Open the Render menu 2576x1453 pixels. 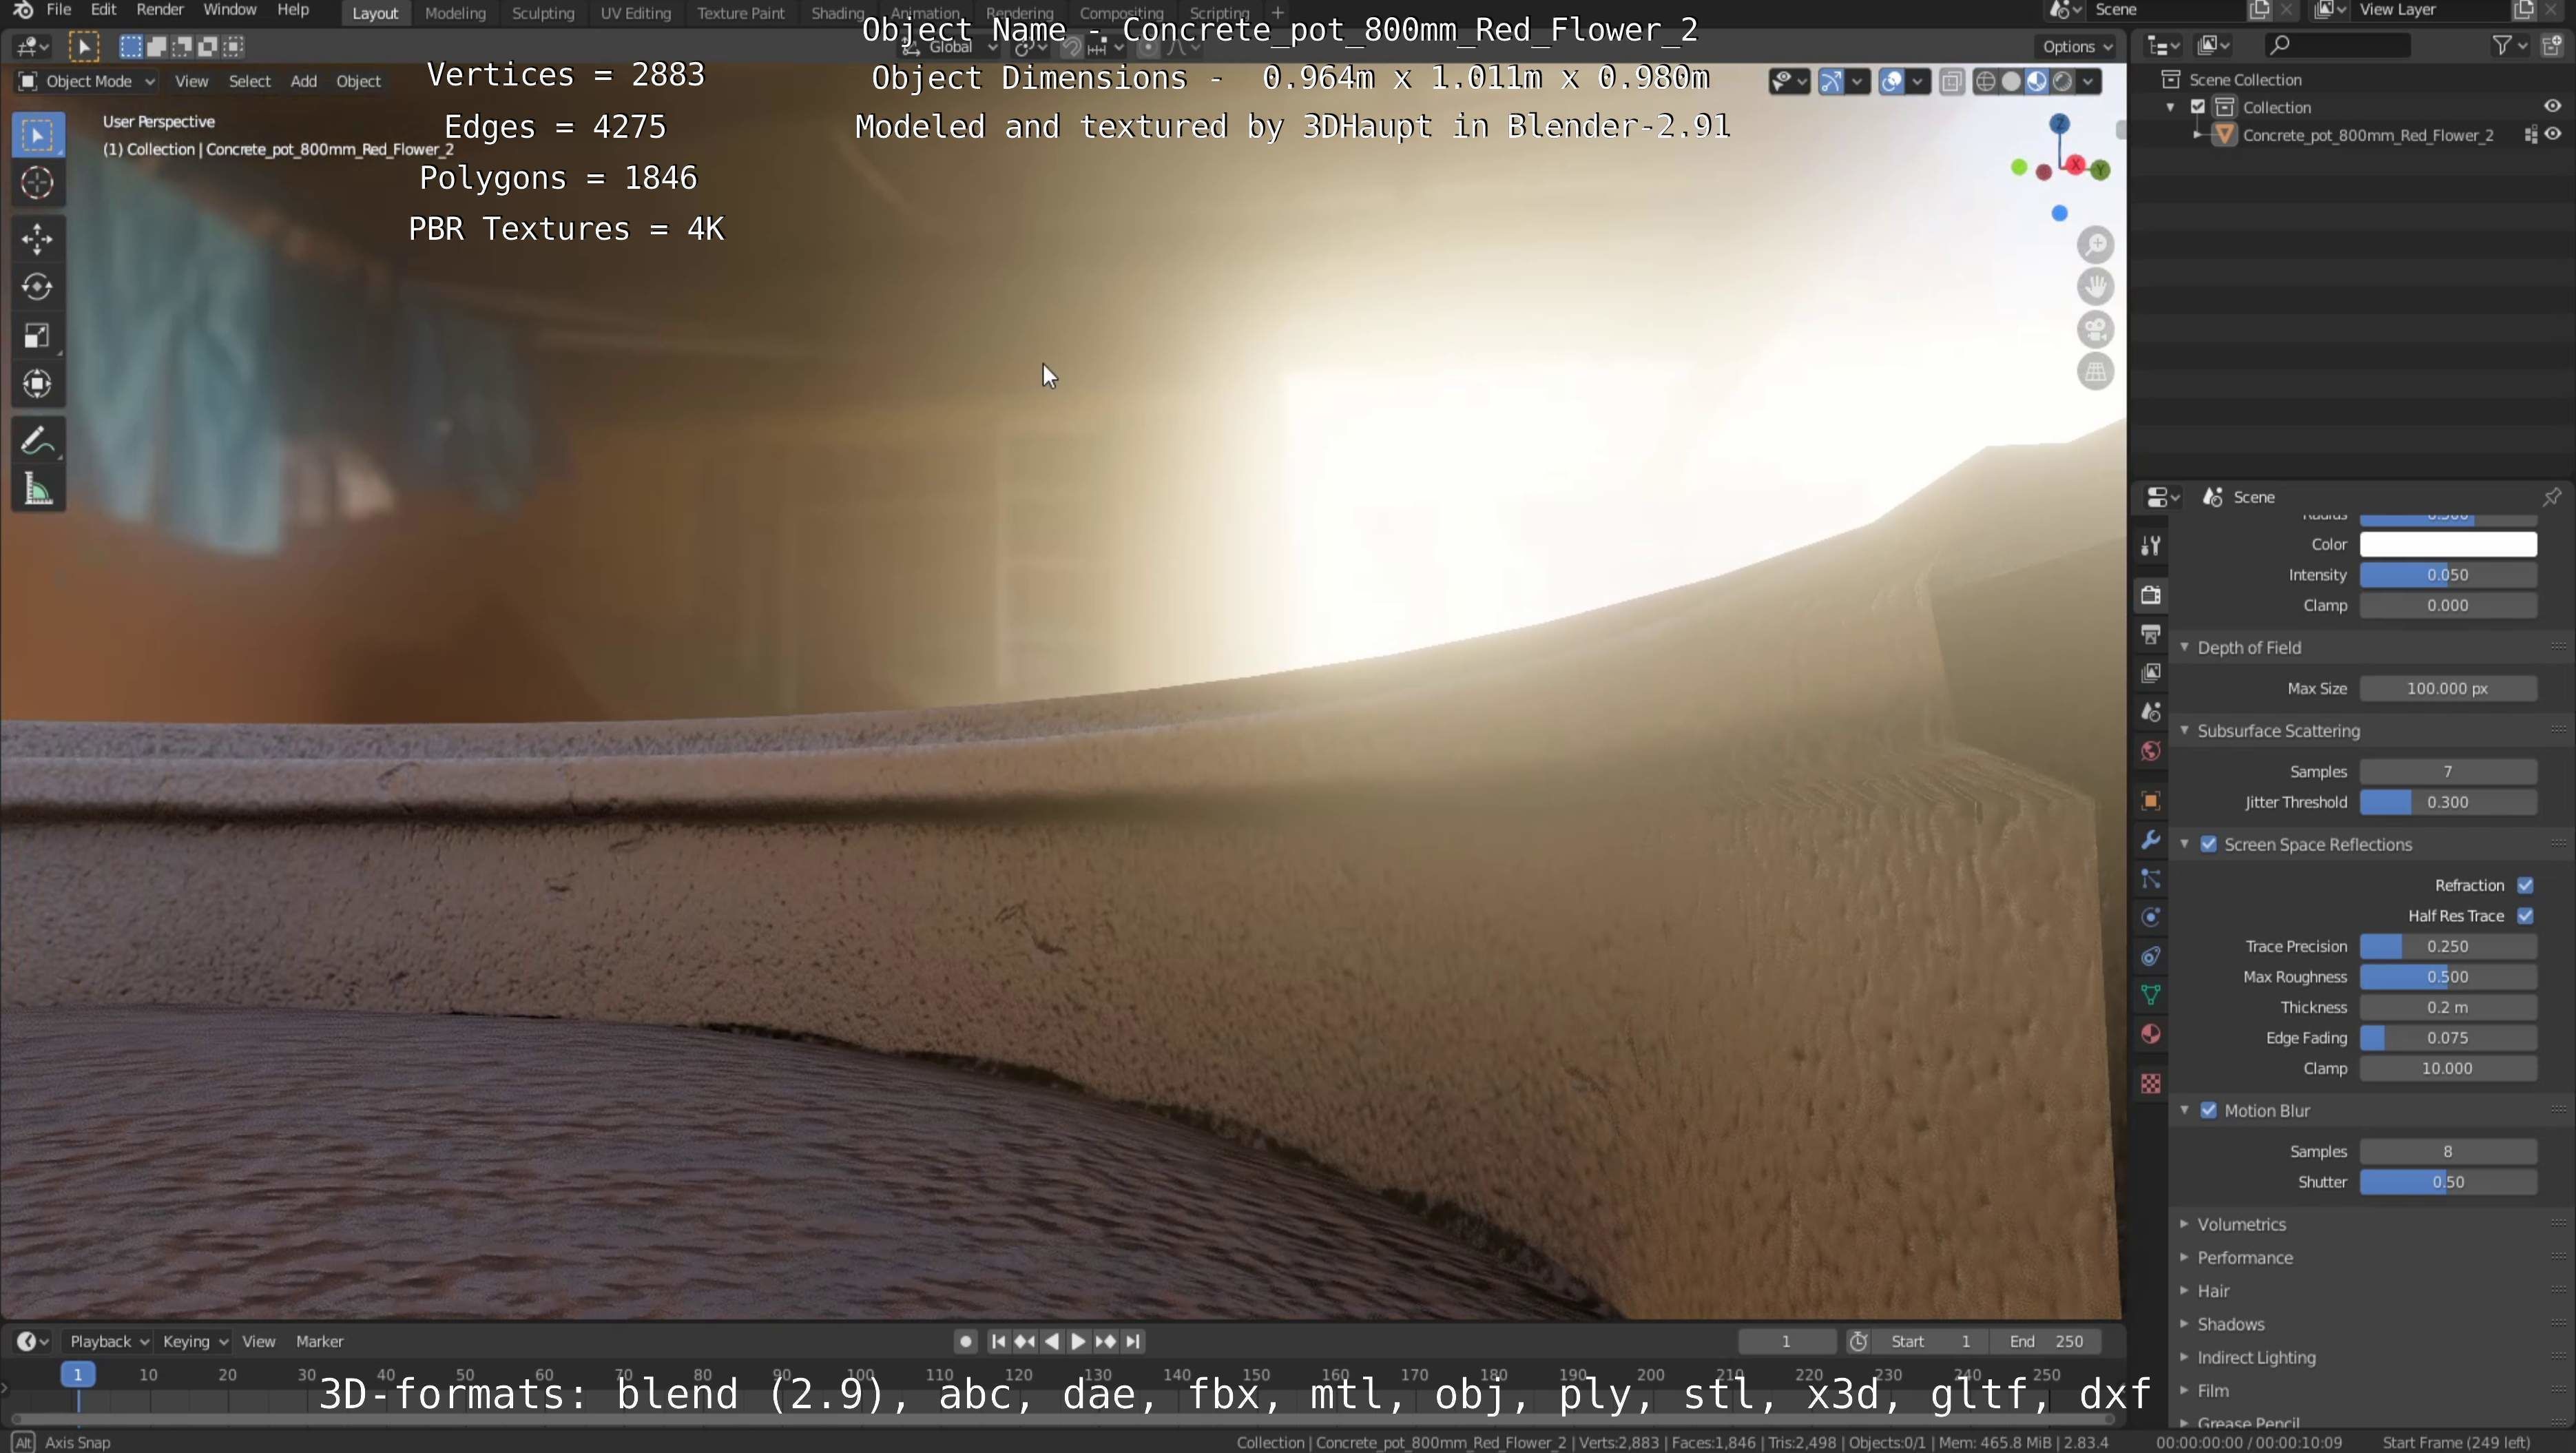159,10
